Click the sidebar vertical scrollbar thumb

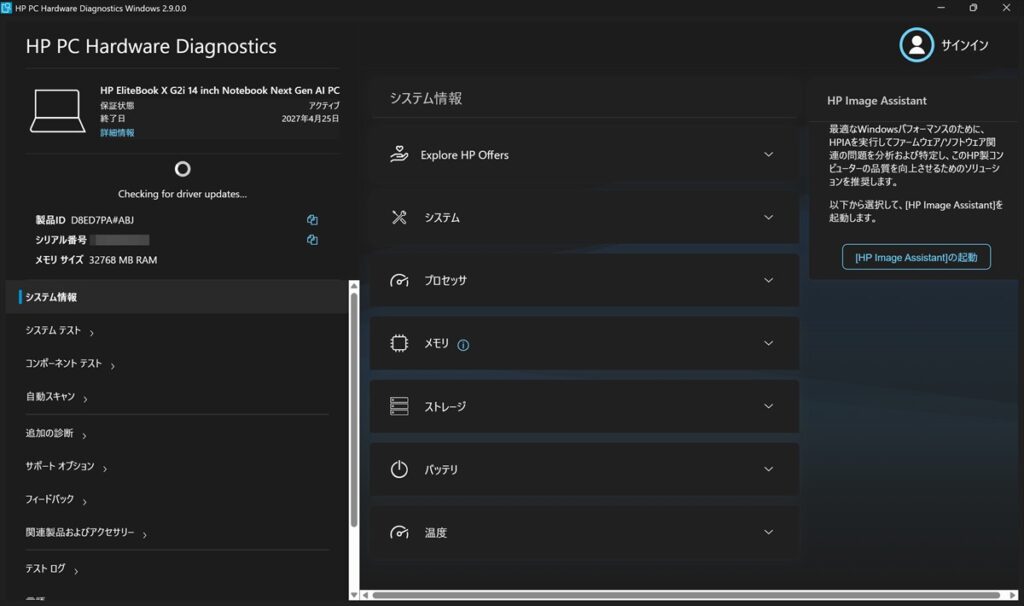coord(354,409)
